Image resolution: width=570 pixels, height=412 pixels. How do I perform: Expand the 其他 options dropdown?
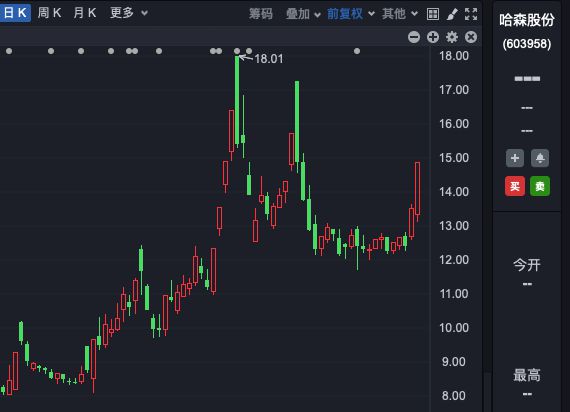(x=400, y=14)
